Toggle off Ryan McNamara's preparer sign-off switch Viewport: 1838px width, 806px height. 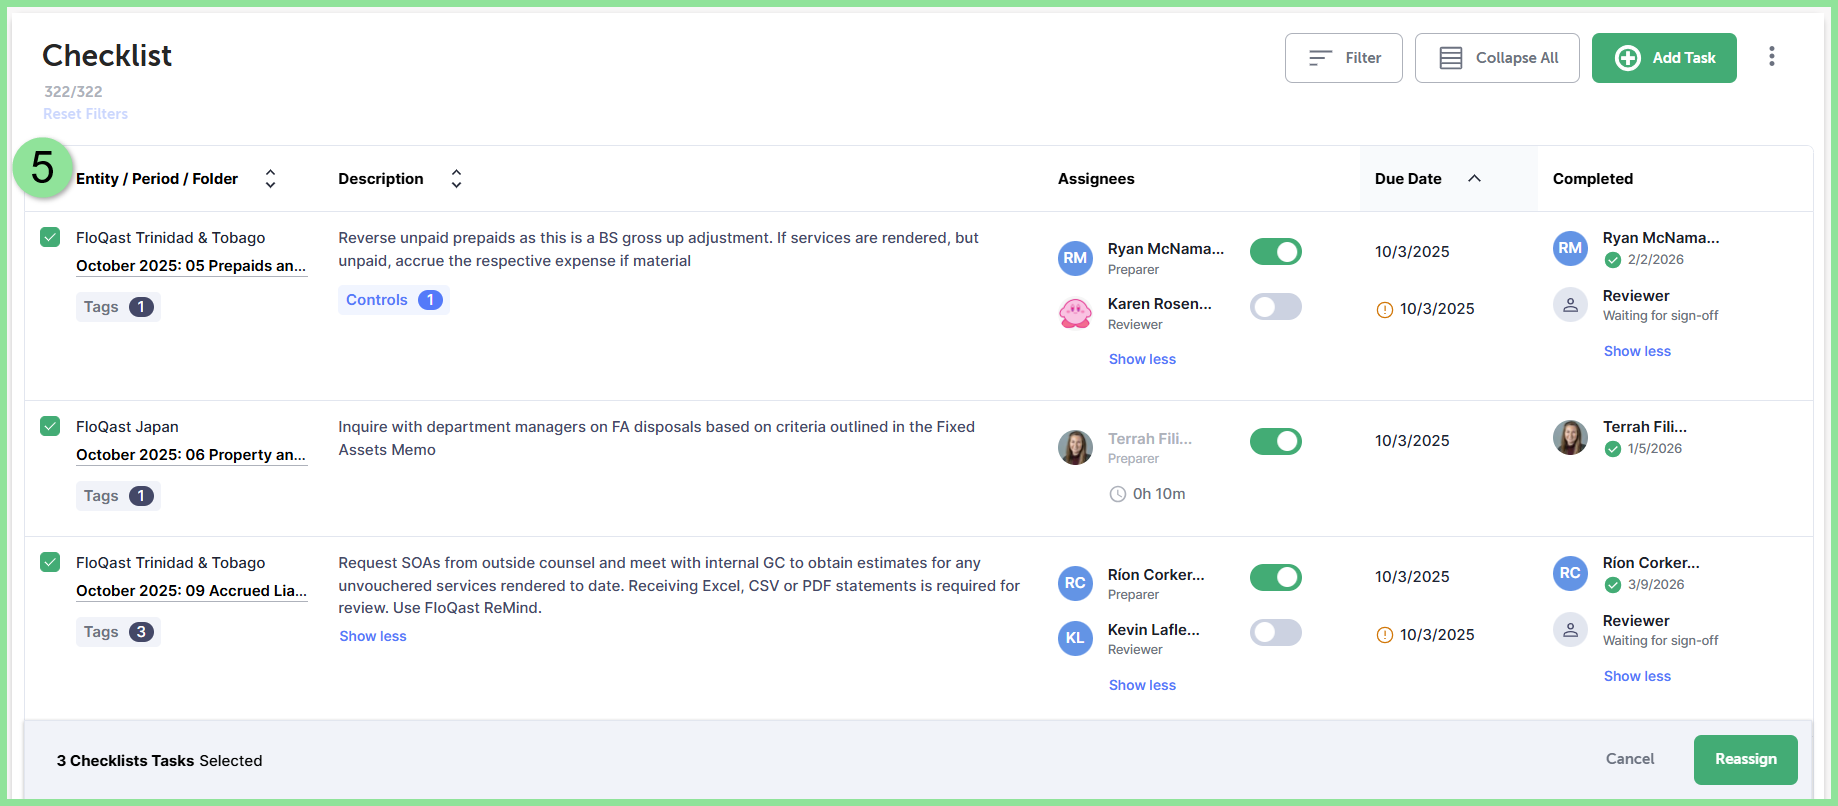(1276, 252)
